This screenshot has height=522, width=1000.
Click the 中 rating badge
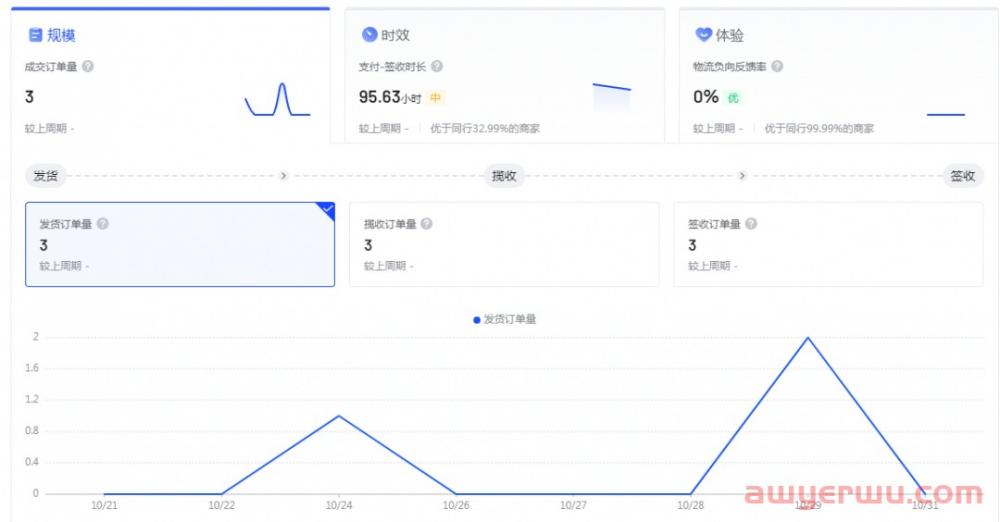pos(436,98)
